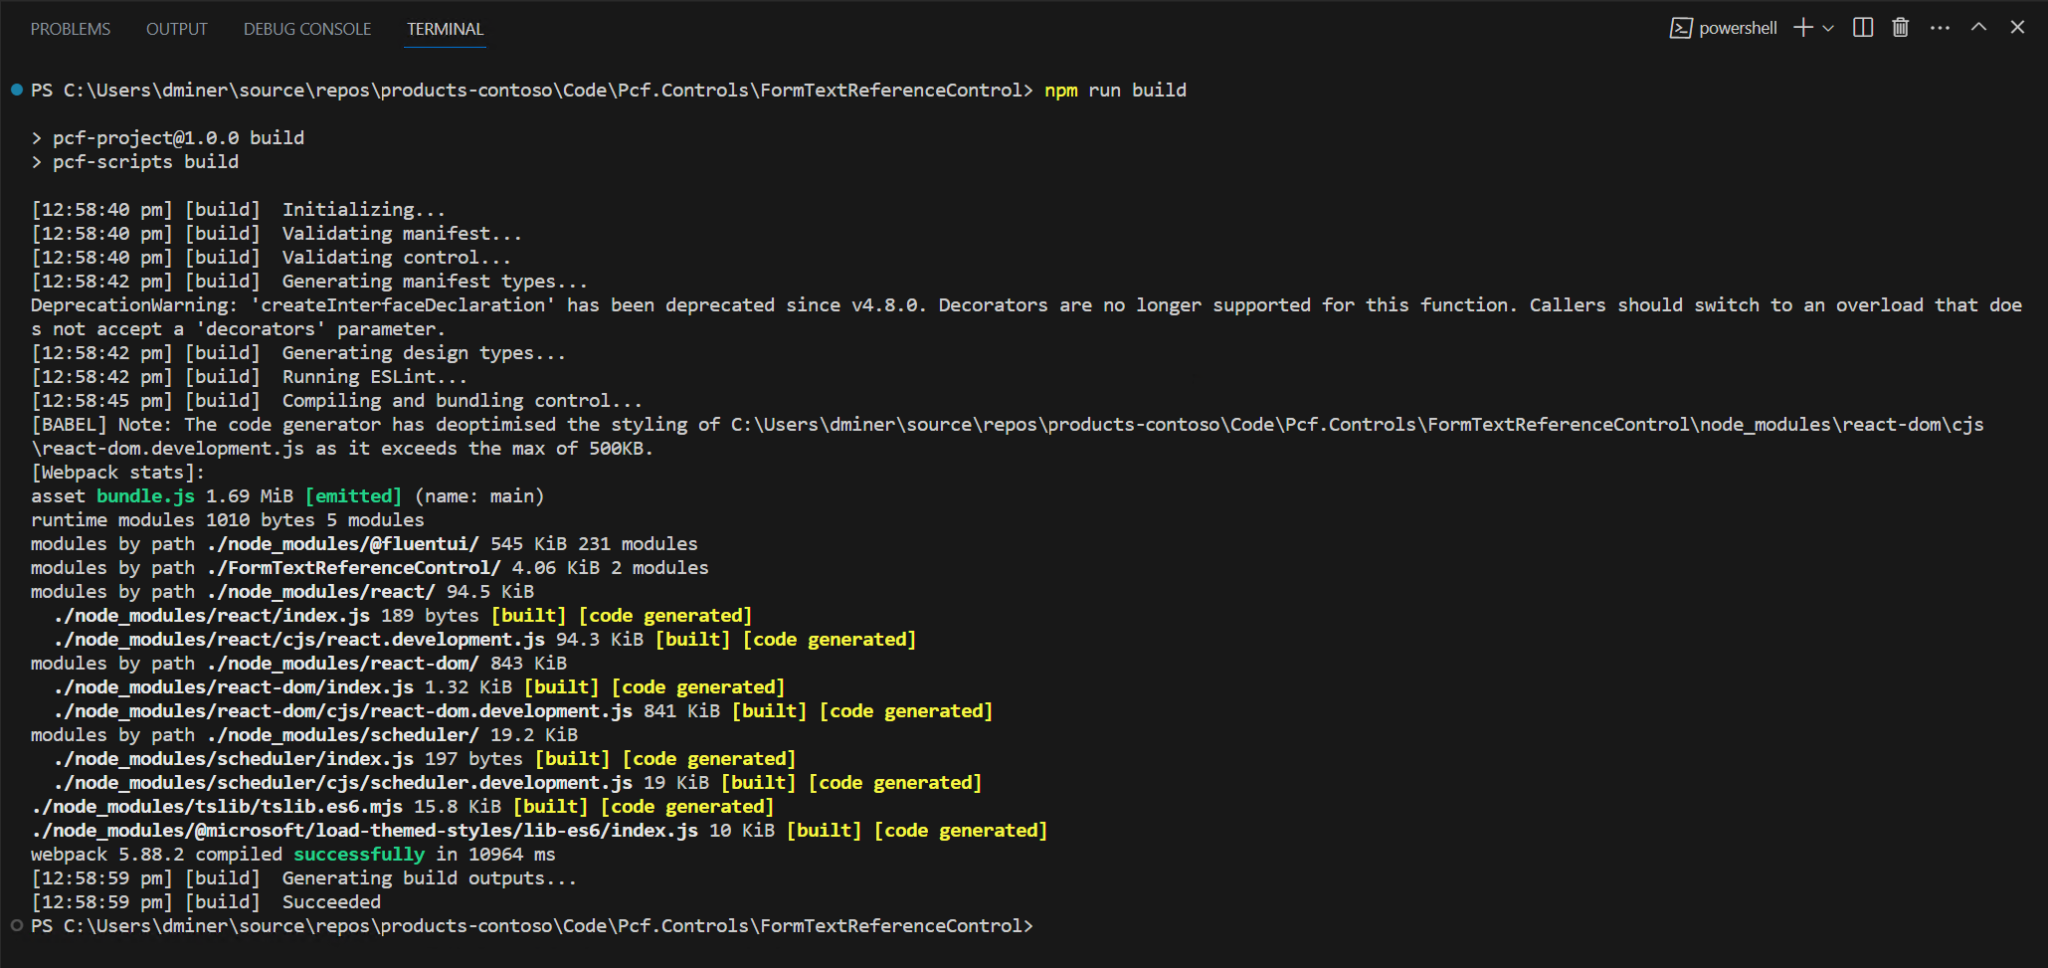
Task: Kill the terminal using the trash icon
Action: 1899,27
